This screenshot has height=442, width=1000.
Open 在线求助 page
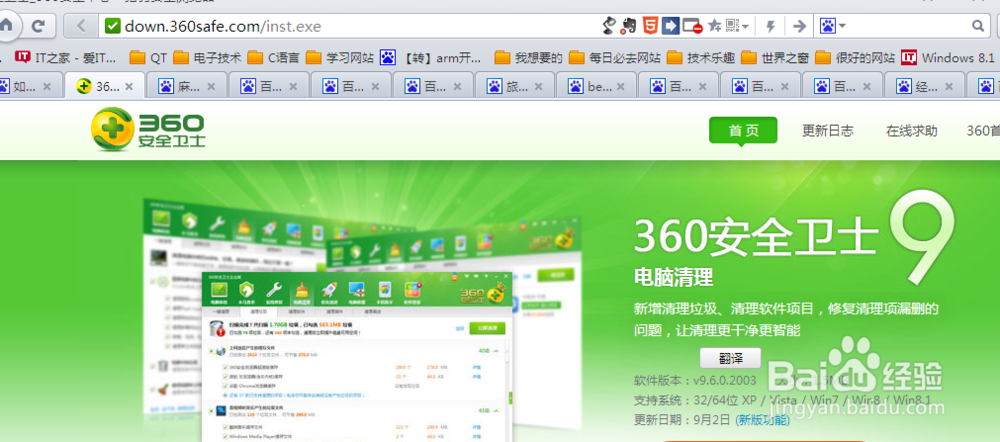911,131
